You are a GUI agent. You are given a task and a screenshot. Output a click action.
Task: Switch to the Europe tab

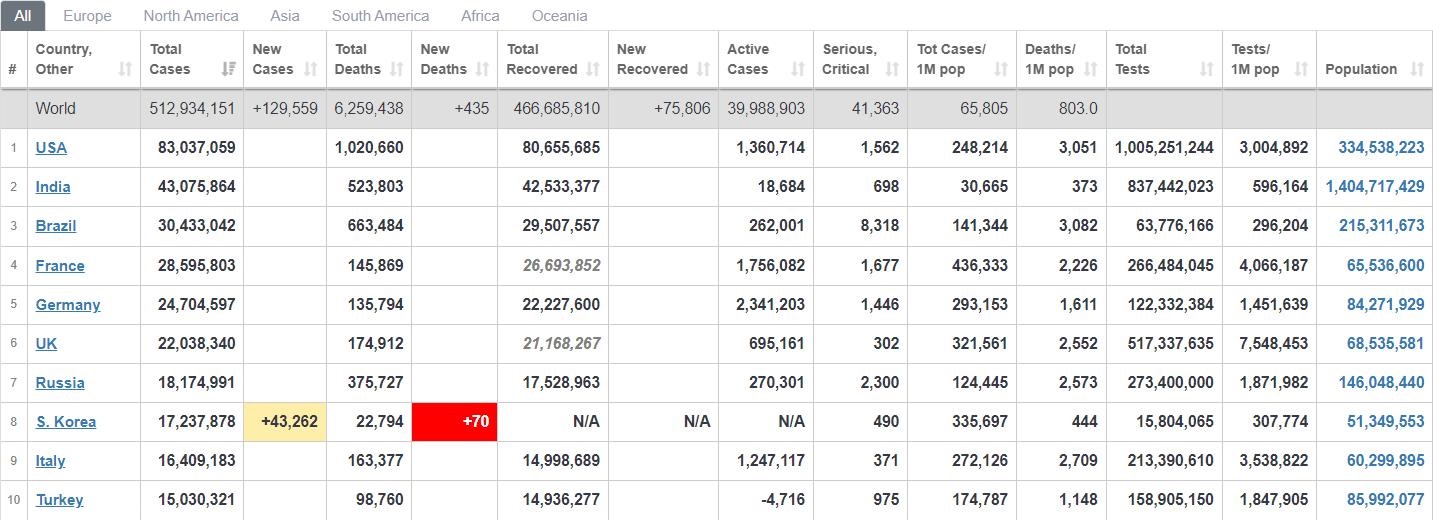[87, 16]
